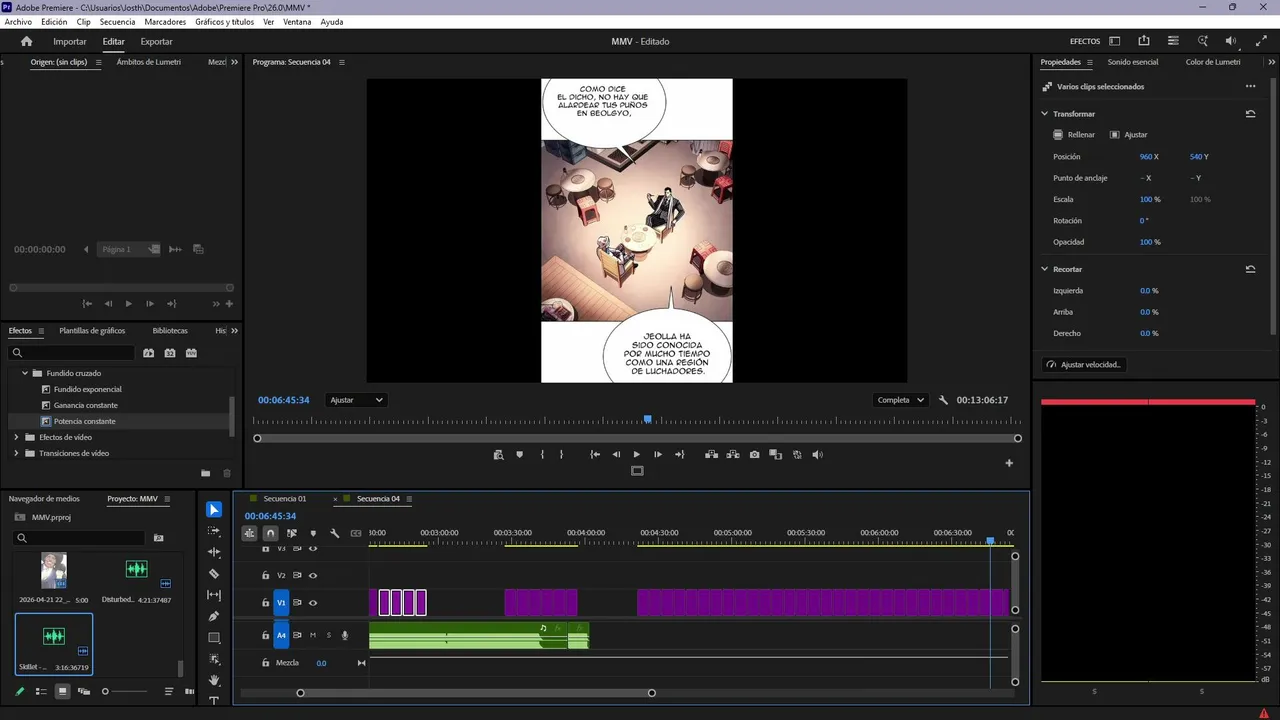
Task: Collapse the Recortar section
Action: (x=1045, y=269)
